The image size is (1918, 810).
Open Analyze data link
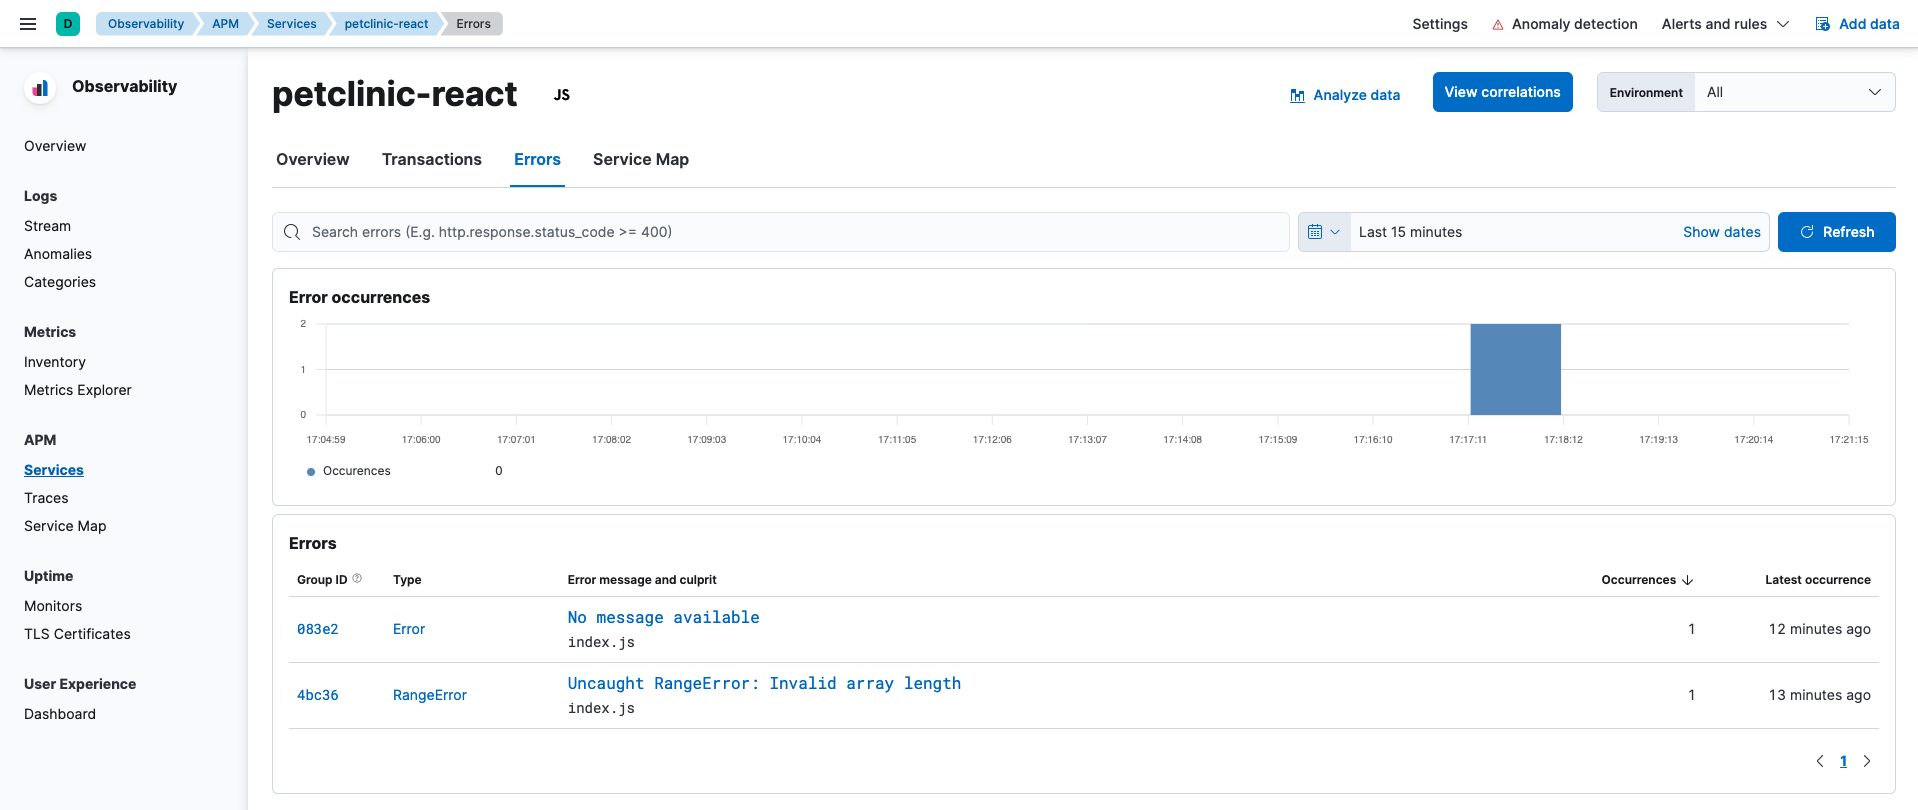[x=1345, y=95]
